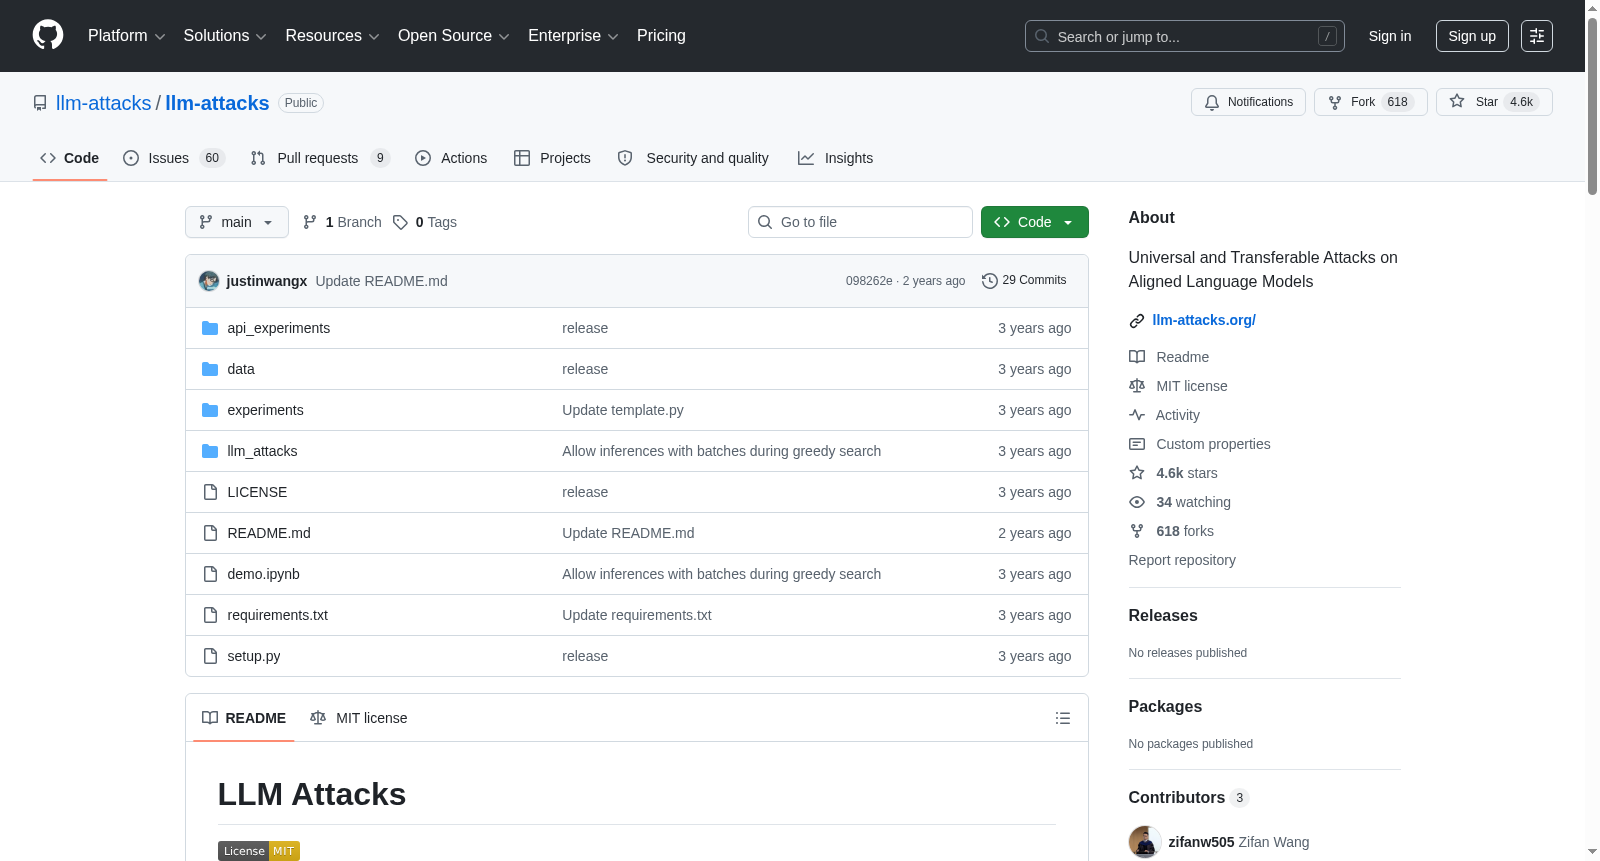The image size is (1600, 861).
Task: Open the green Code dropdown button
Action: pyautogui.click(x=1035, y=222)
